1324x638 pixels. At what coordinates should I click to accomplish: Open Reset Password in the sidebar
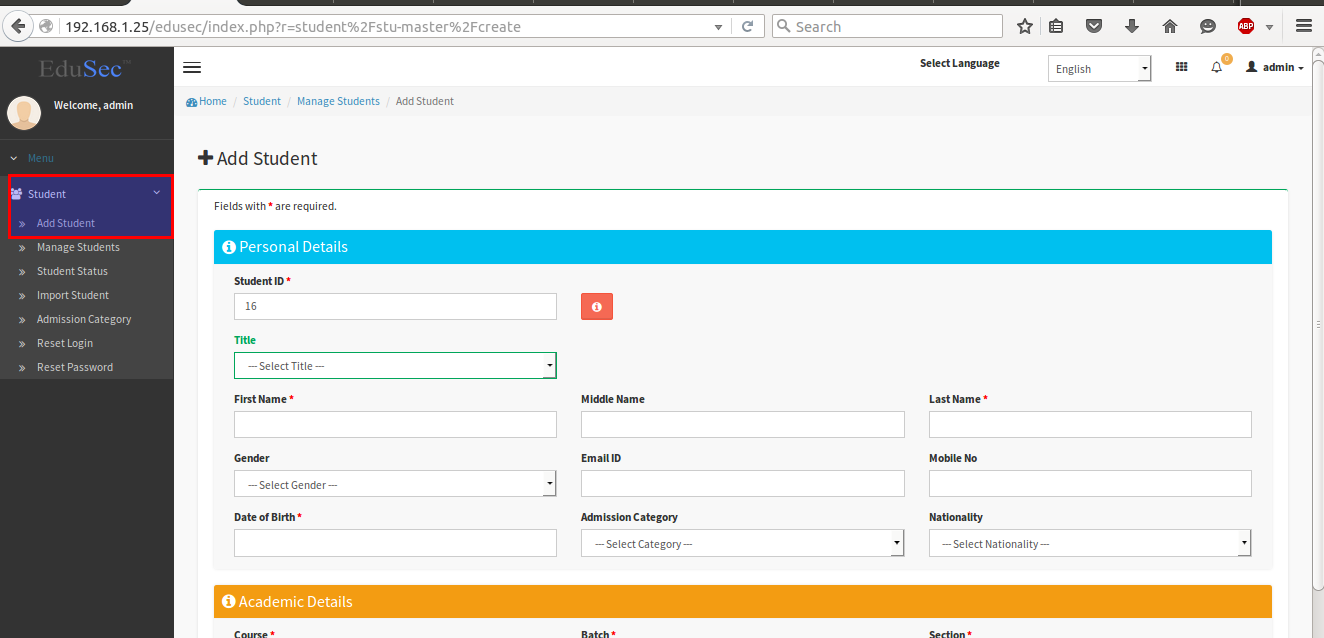click(75, 367)
